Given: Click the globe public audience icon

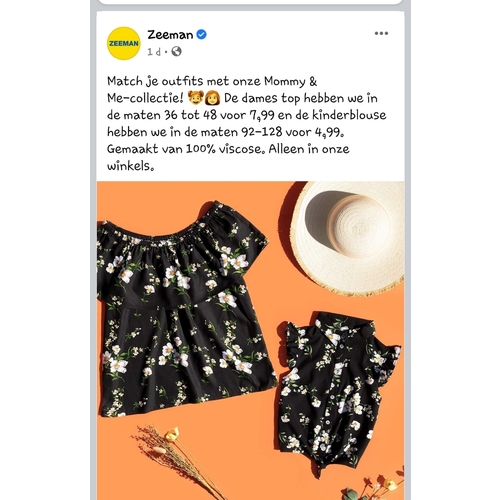Looking at the screenshot, I should (176, 51).
